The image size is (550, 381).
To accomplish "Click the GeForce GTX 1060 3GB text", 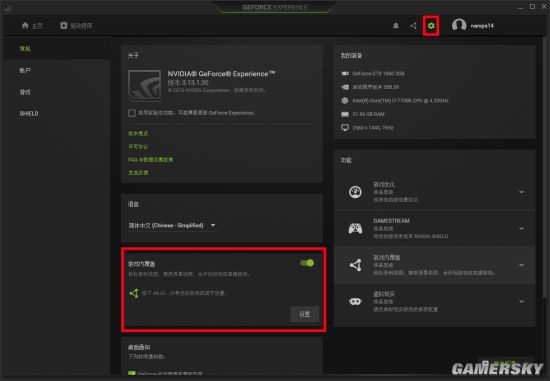I will pos(378,74).
